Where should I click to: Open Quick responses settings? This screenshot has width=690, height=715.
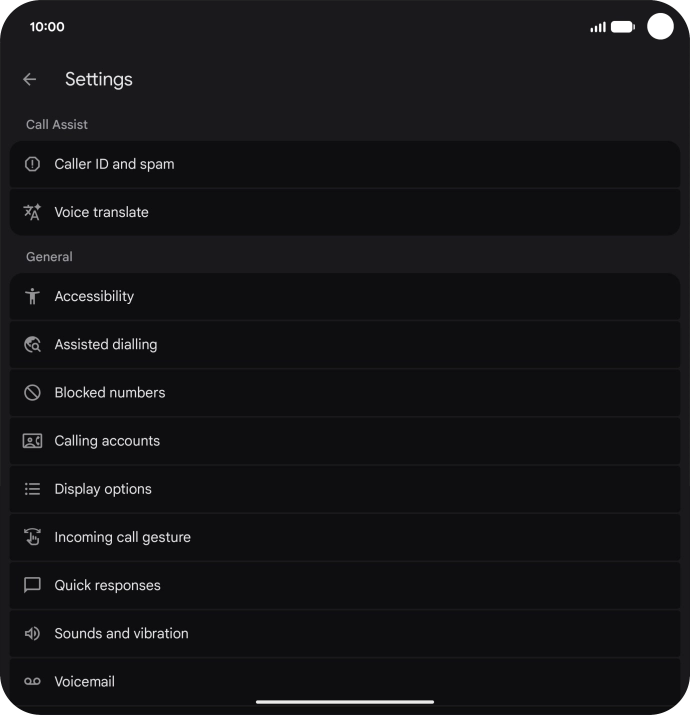pos(344,585)
